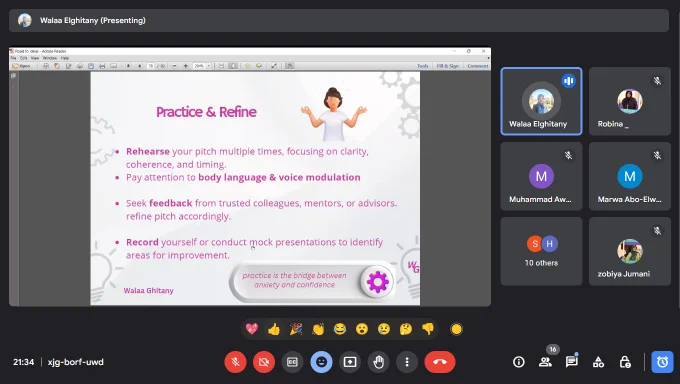Screen dimensions: 680x384
Task: Click the present now screen share button
Action: coord(350,362)
